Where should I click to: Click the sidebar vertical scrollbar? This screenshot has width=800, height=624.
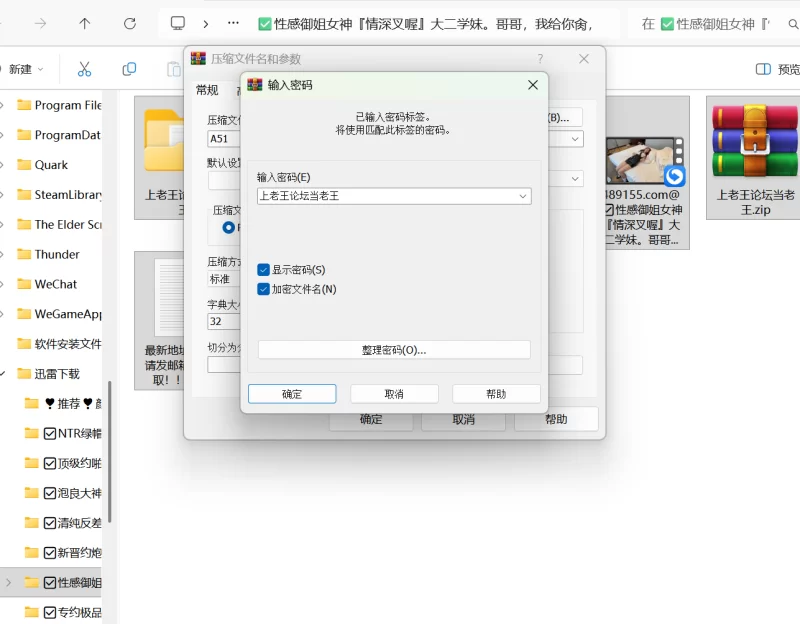110,450
